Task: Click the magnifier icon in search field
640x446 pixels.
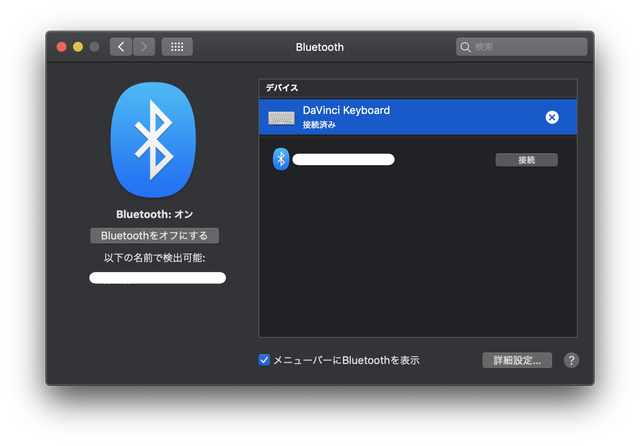Action: (x=465, y=47)
